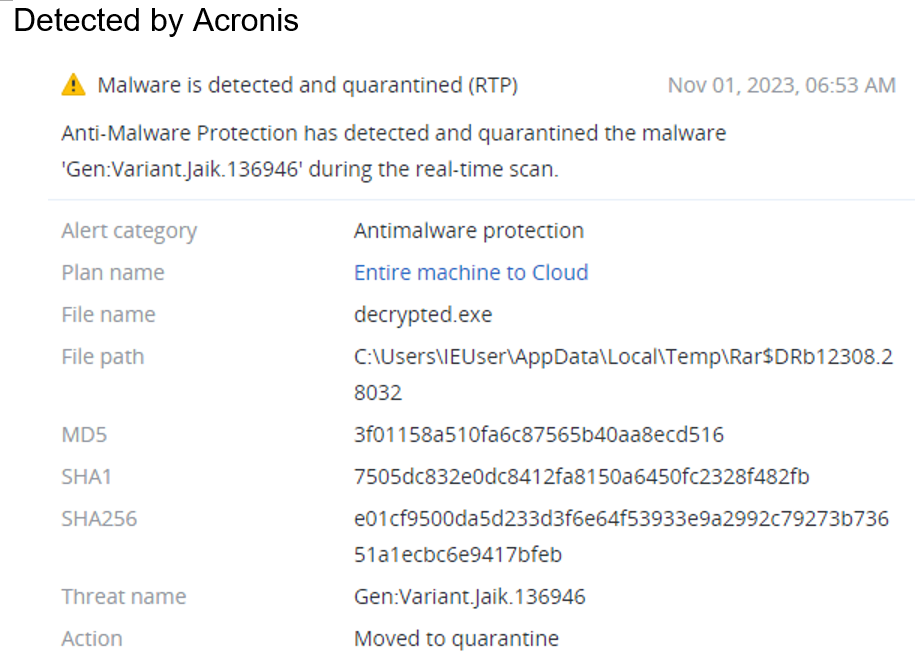This screenshot has height=663, width=918.
Task: Click the Action value Moved to quarantine
Action: coord(456,639)
